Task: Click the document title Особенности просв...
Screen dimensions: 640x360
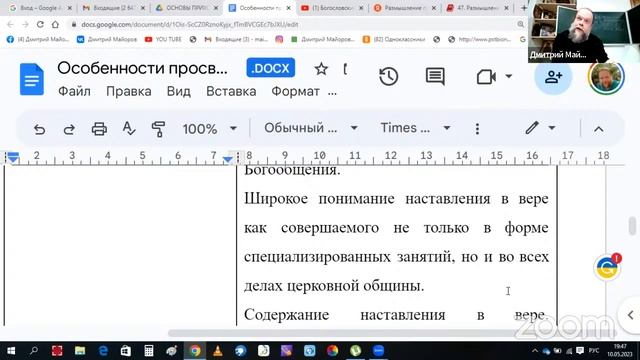Action: pyautogui.click(x=142, y=68)
